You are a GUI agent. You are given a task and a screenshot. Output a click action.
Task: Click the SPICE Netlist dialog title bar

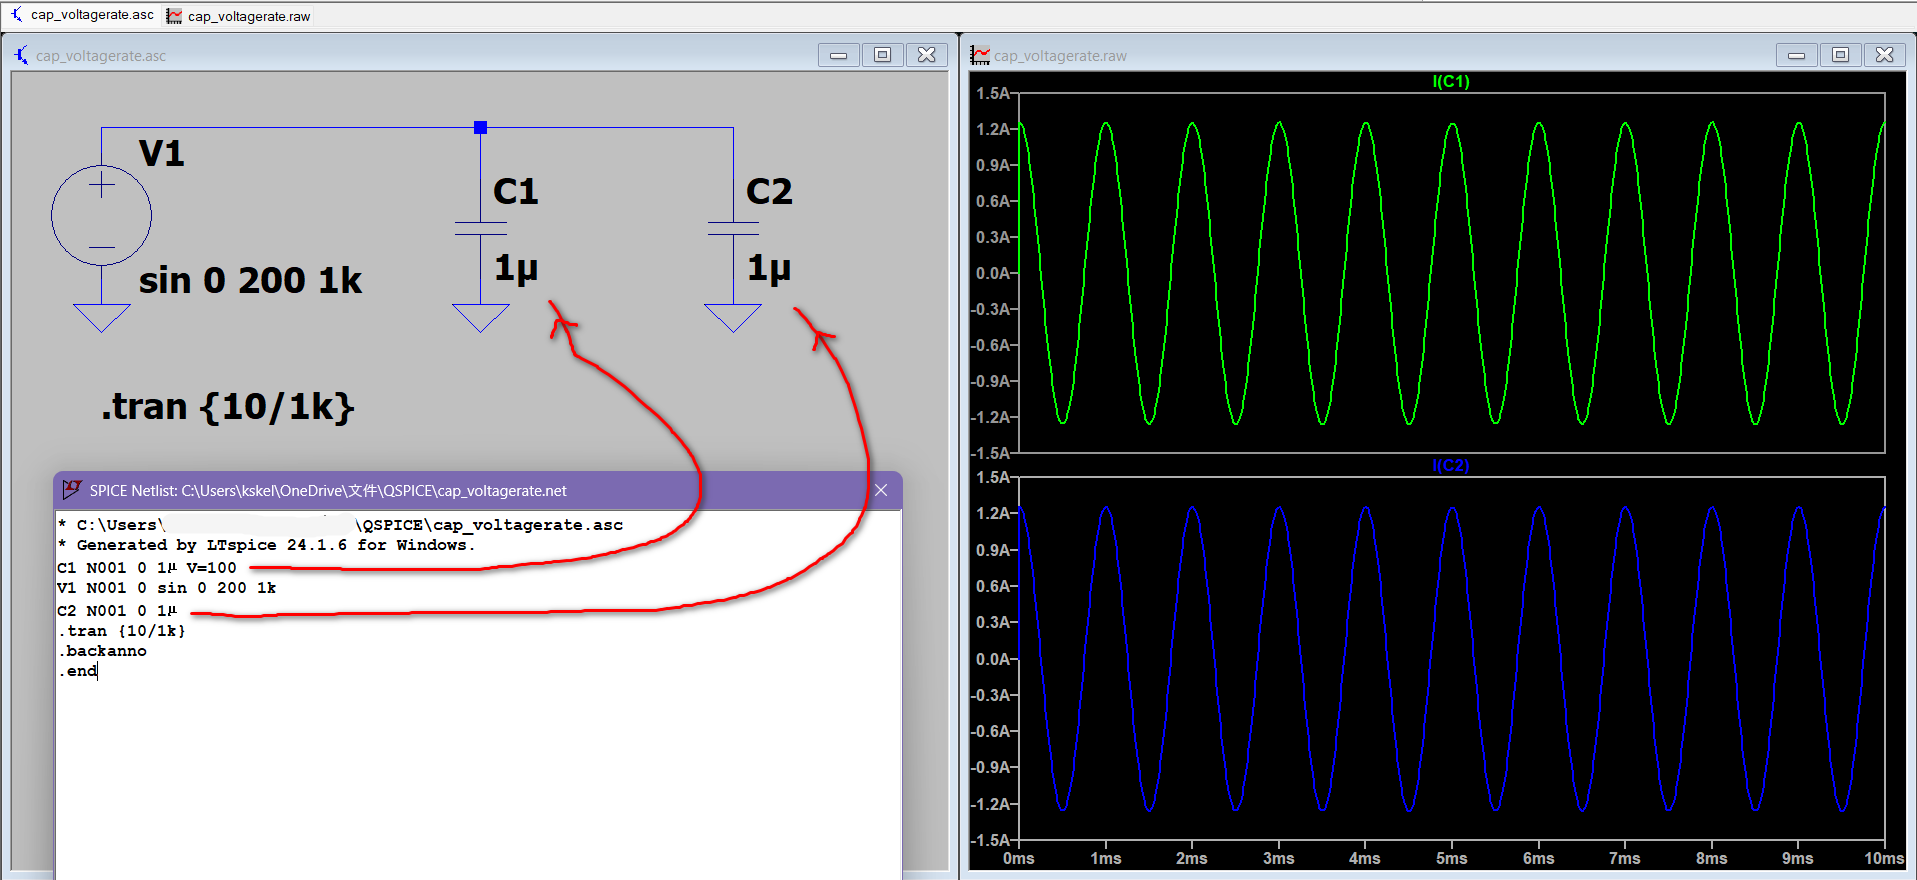(x=478, y=490)
